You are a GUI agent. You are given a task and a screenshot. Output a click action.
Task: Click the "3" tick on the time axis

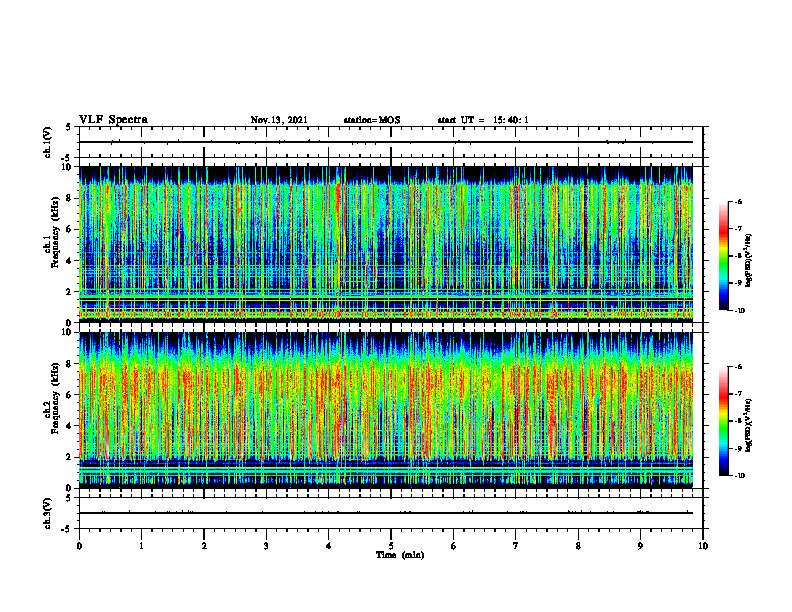pyautogui.click(x=266, y=546)
